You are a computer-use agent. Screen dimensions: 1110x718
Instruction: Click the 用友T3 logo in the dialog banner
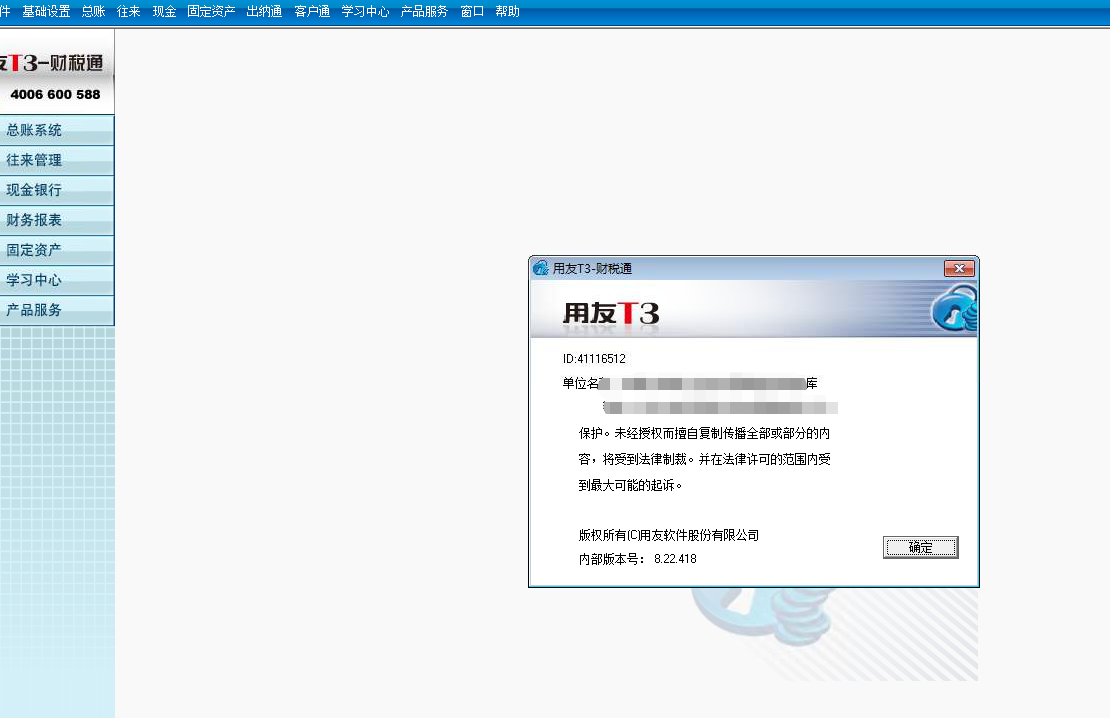pyautogui.click(x=611, y=313)
